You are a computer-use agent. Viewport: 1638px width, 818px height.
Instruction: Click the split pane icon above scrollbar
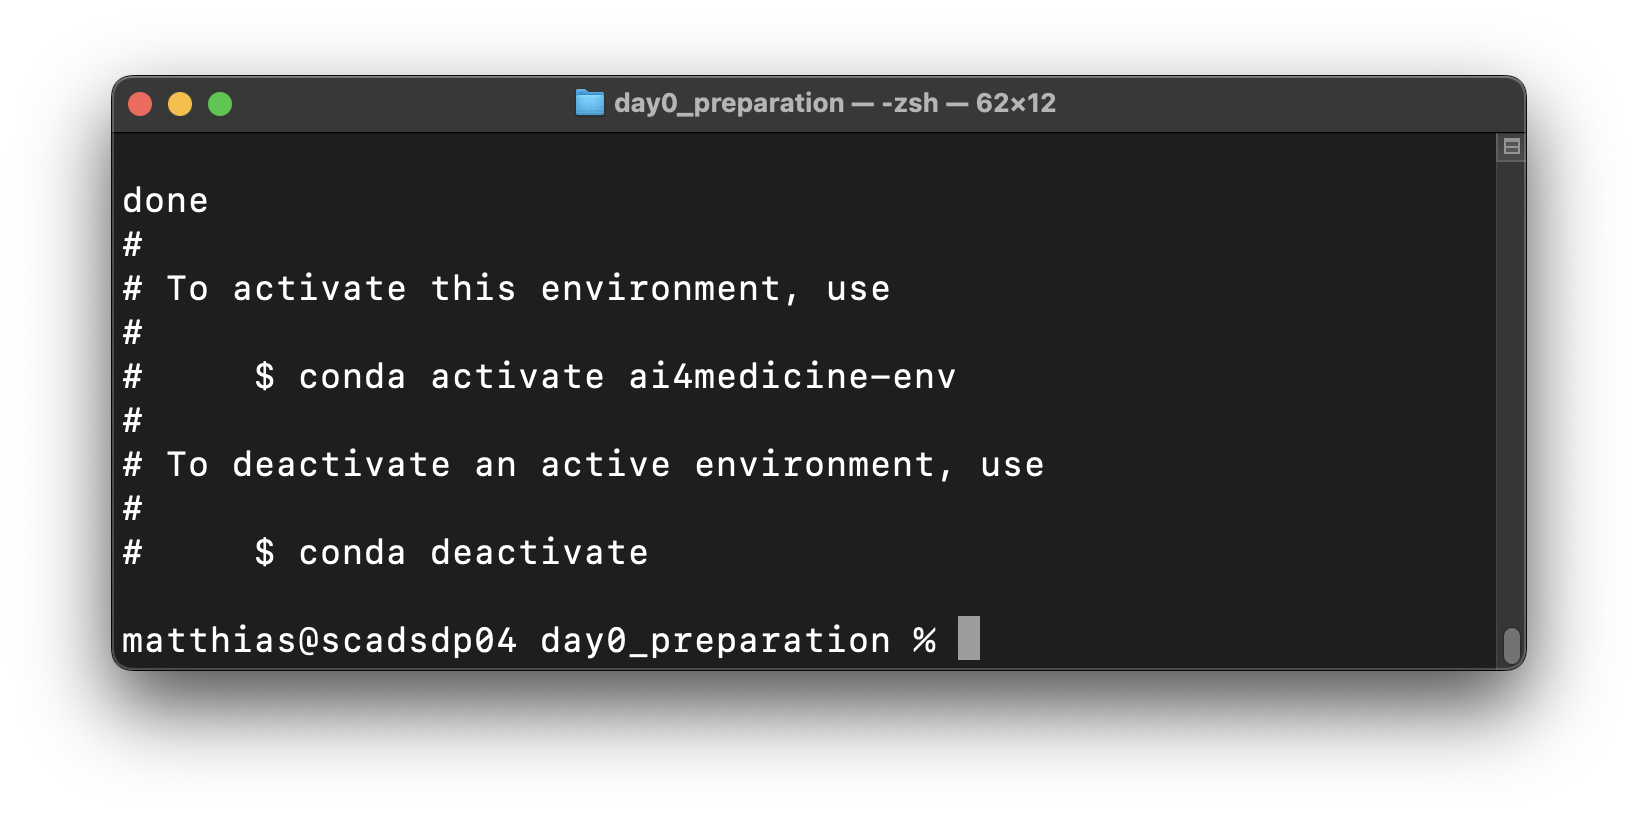click(x=1511, y=147)
